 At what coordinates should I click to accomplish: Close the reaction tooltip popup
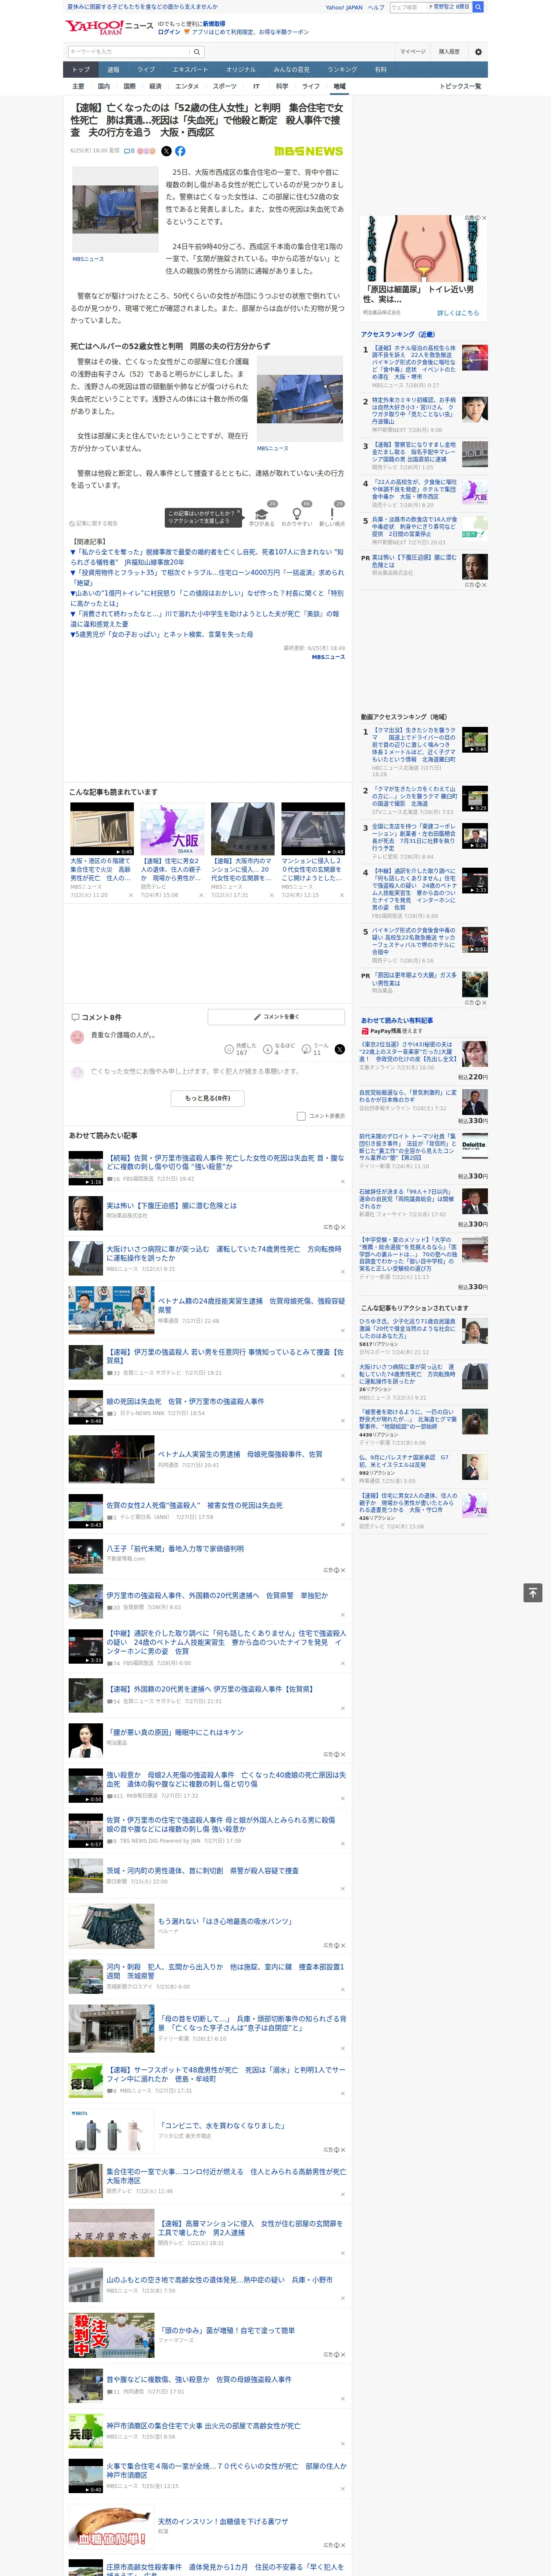point(238,513)
